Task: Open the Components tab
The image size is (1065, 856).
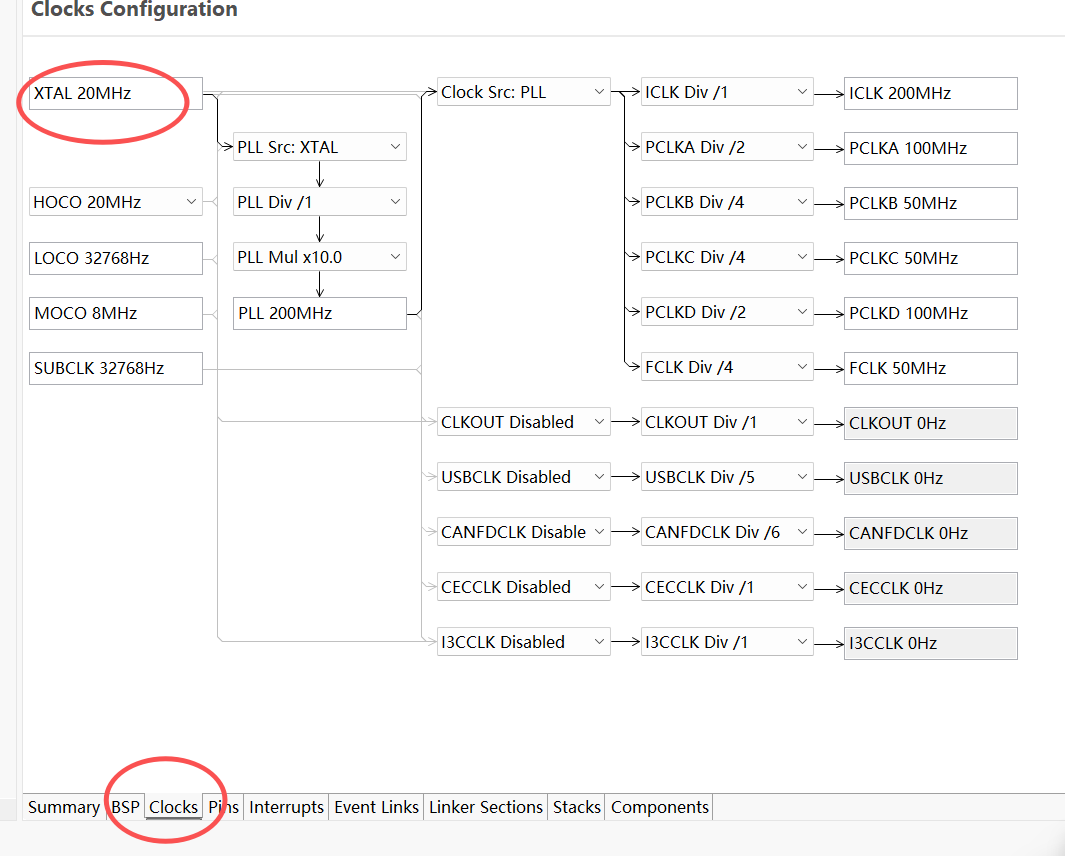Action: 660,807
